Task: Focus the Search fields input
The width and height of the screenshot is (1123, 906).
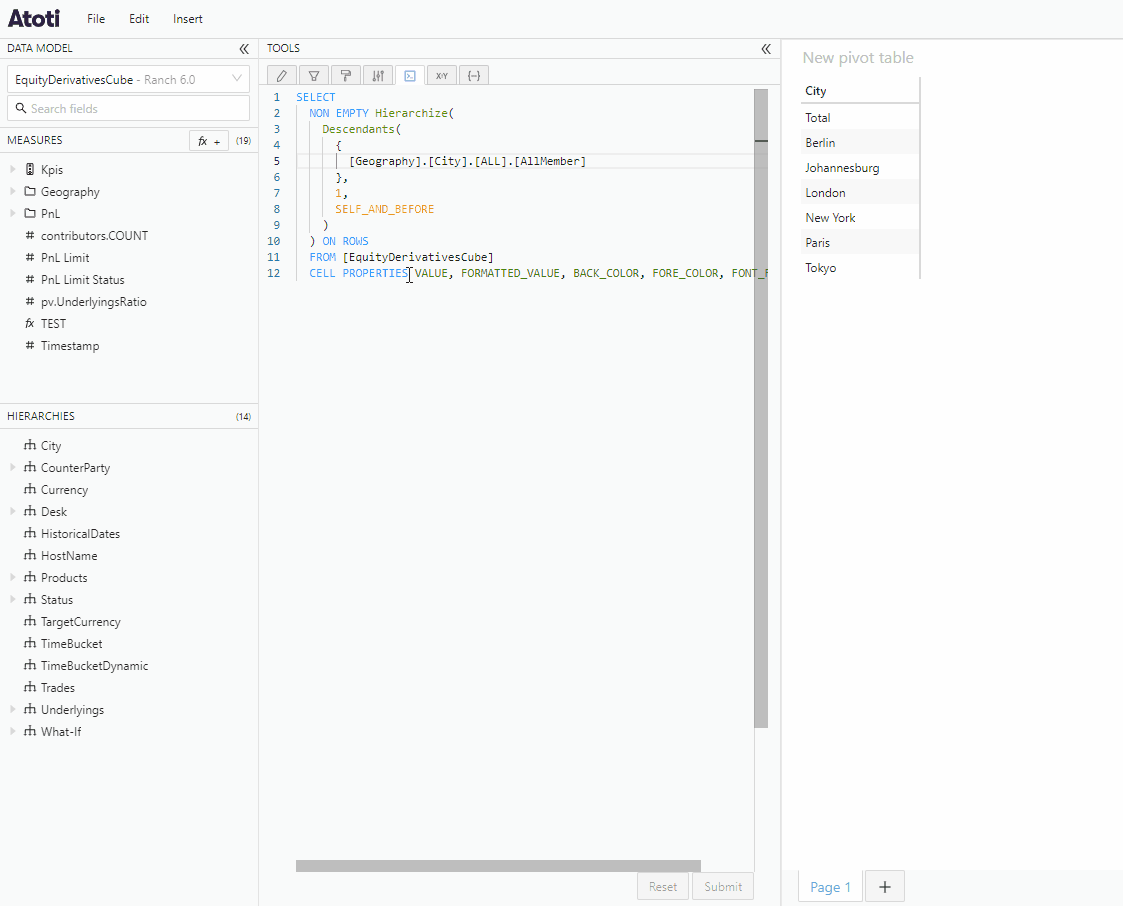Action: point(128,108)
